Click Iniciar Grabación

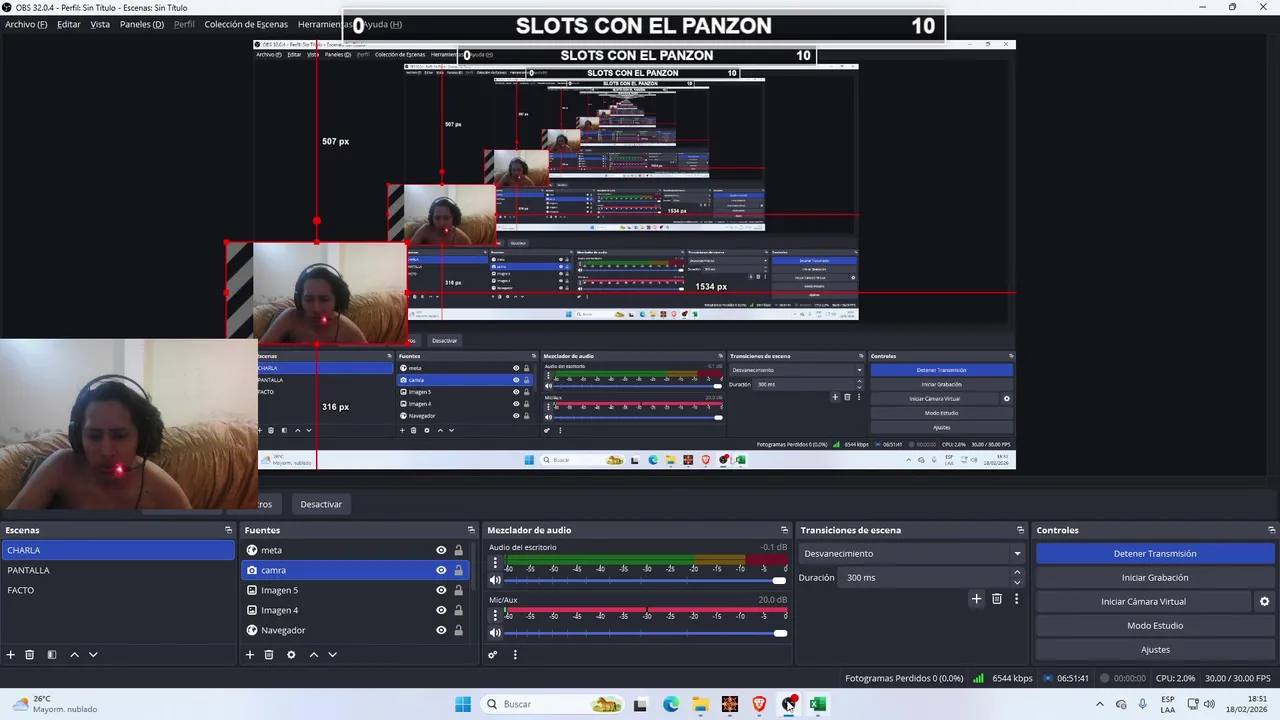[1155, 577]
